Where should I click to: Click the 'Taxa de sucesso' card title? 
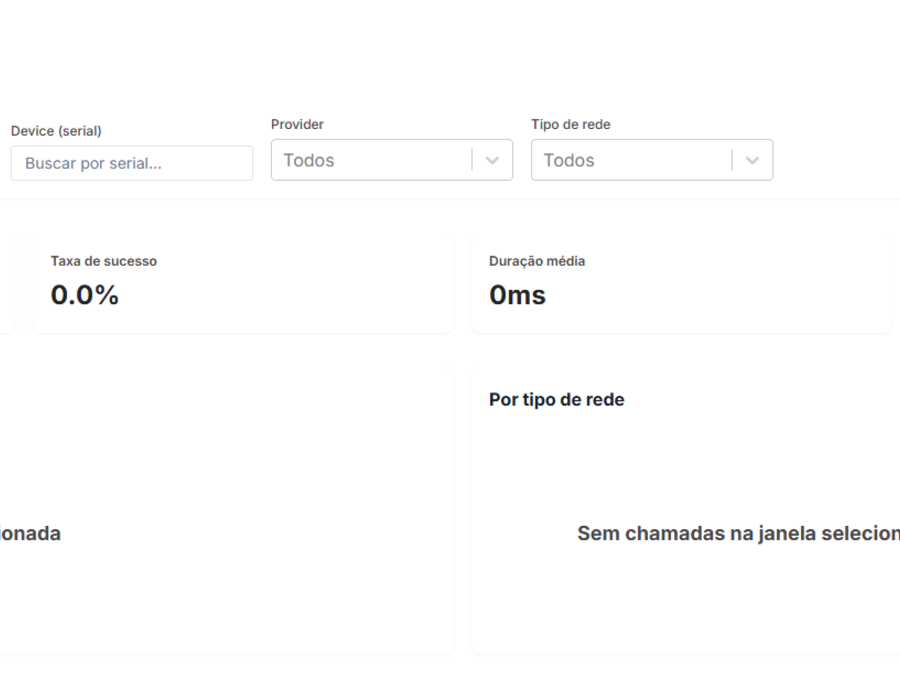[x=104, y=261]
